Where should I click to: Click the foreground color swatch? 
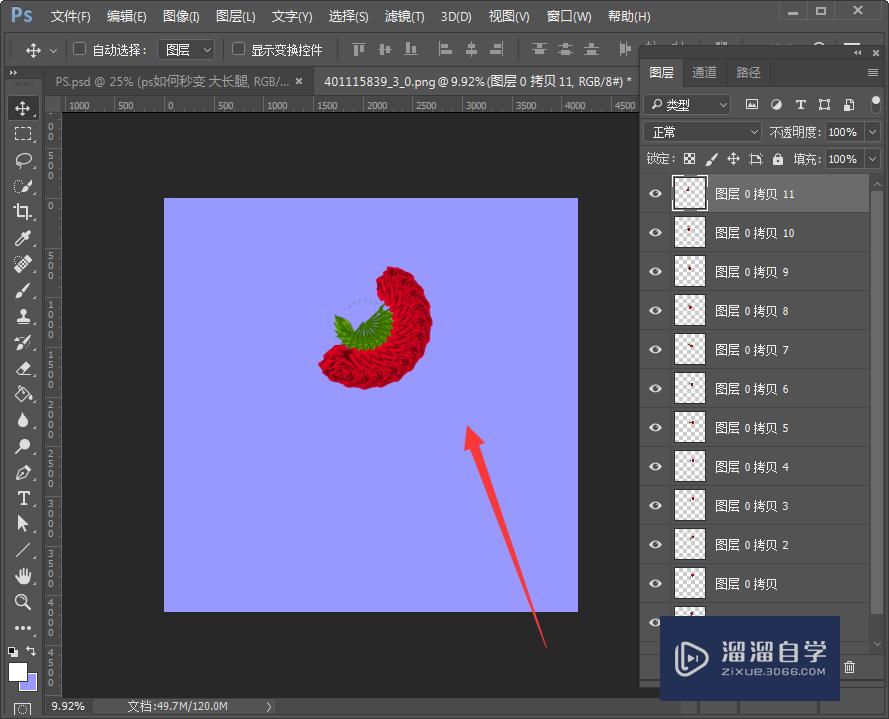coord(16,671)
